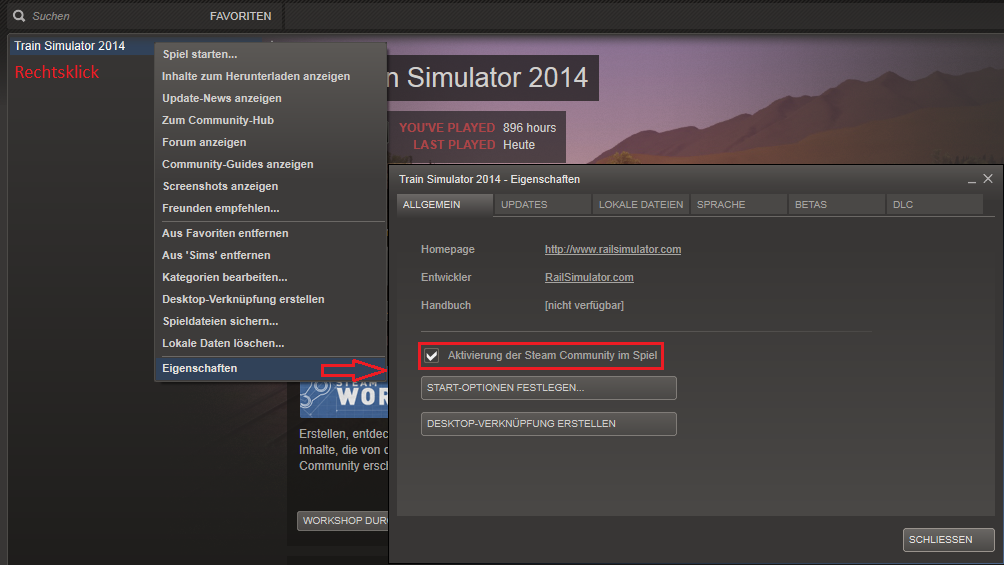Switch to the UPDATES tab
Viewport: 1004px width, 565px height.
[x=542, y=204]
